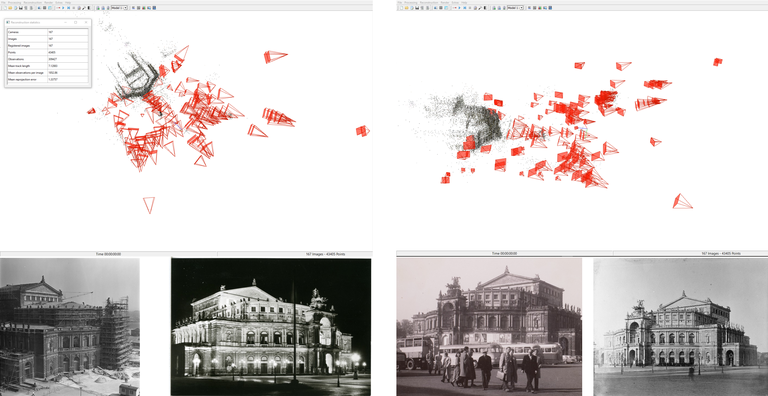768x396 pixels.
Task: Open the Reconstruction menu in left window
Action: point(33,2)
